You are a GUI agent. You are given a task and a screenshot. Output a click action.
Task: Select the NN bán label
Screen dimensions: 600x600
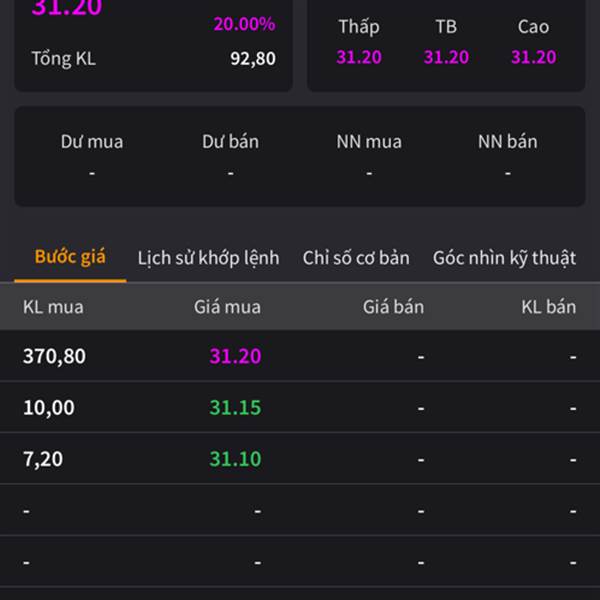tap(507, 142)
